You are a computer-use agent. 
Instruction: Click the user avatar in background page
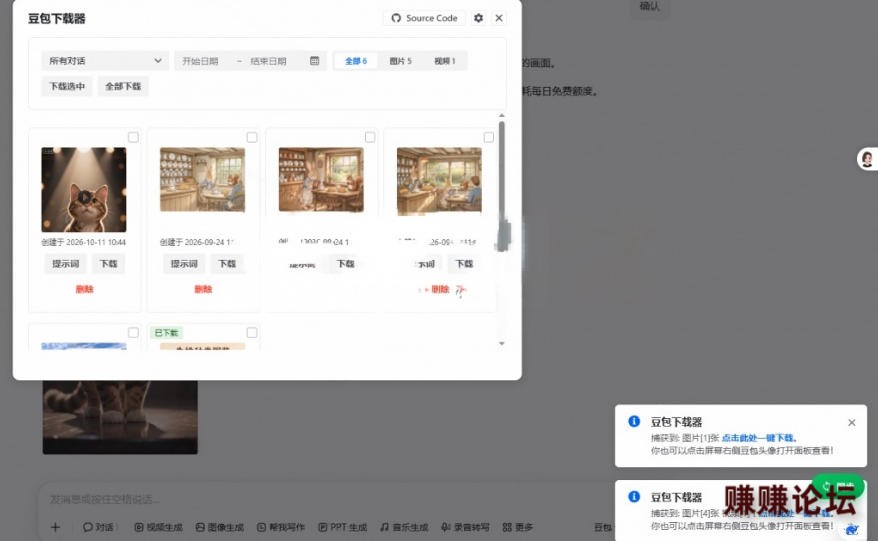pos(867,158)
